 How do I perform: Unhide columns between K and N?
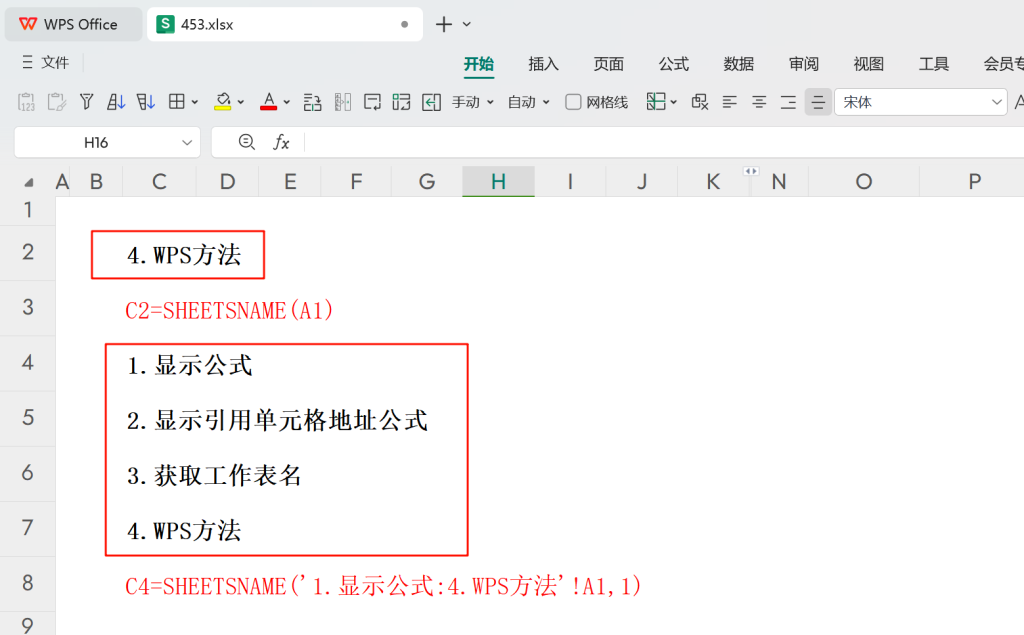click(751, 171)
